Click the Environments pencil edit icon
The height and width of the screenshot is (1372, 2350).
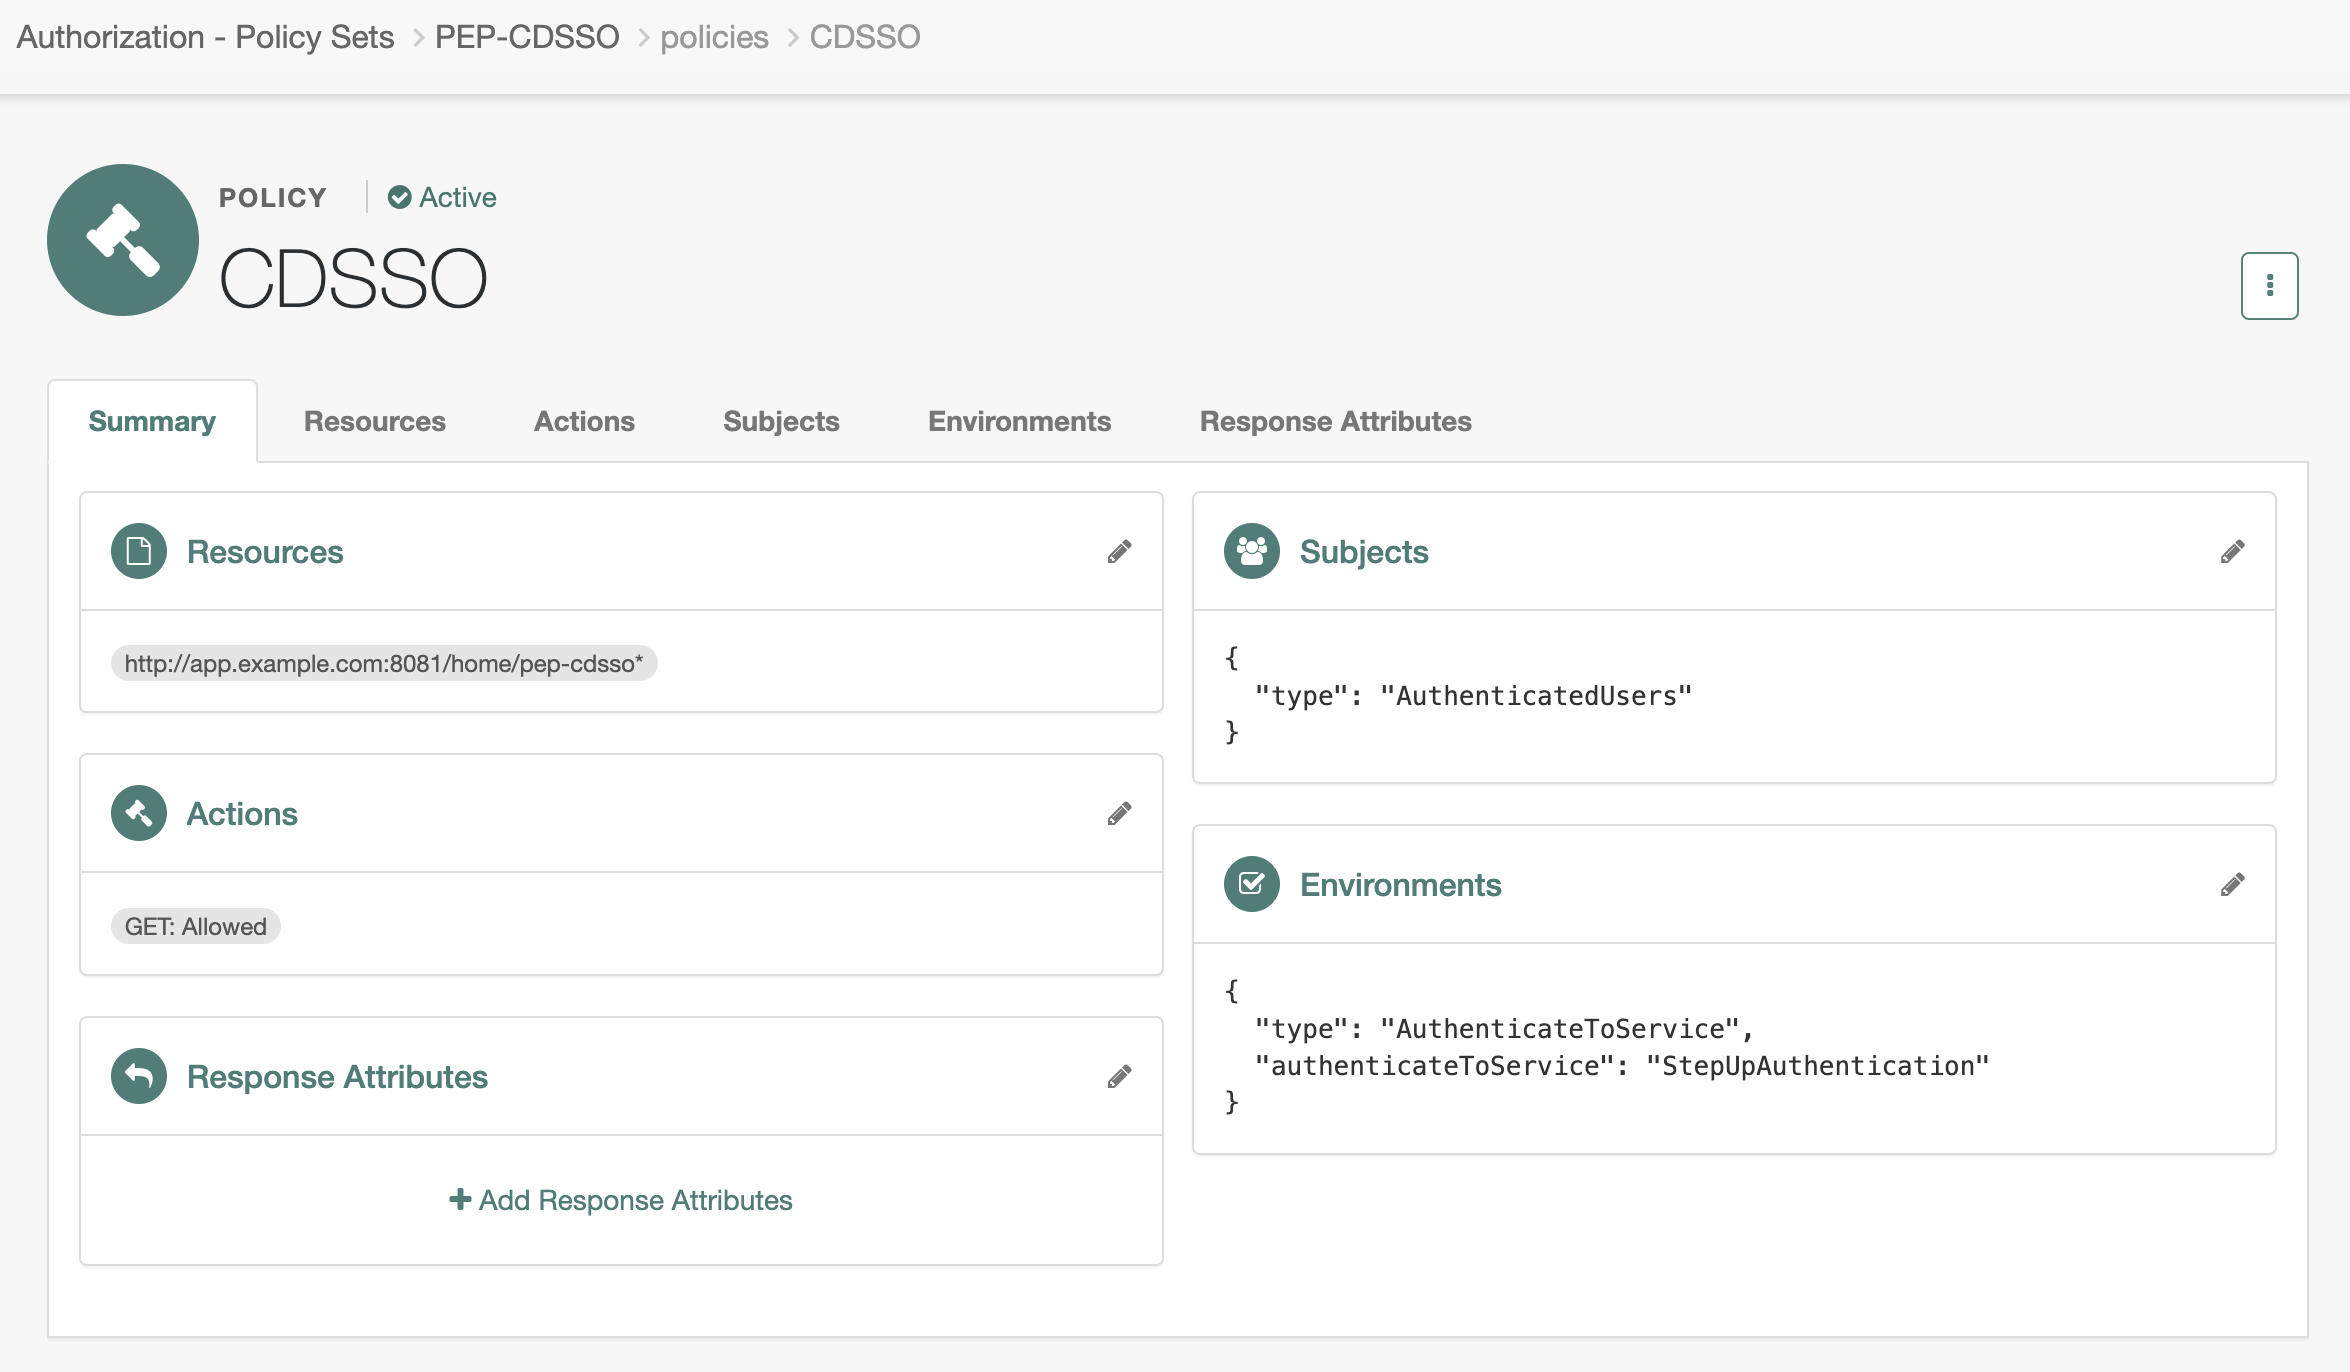click(x=2232, y=885)
